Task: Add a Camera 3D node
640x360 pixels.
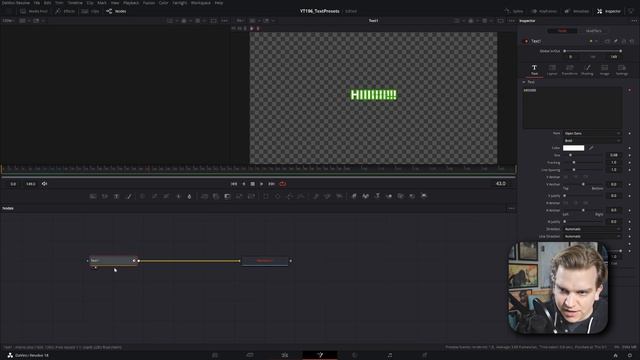Action: point(401,196)
